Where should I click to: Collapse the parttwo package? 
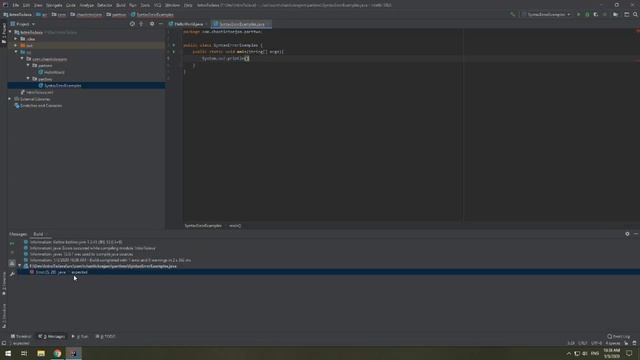click(x=28, y=79)
